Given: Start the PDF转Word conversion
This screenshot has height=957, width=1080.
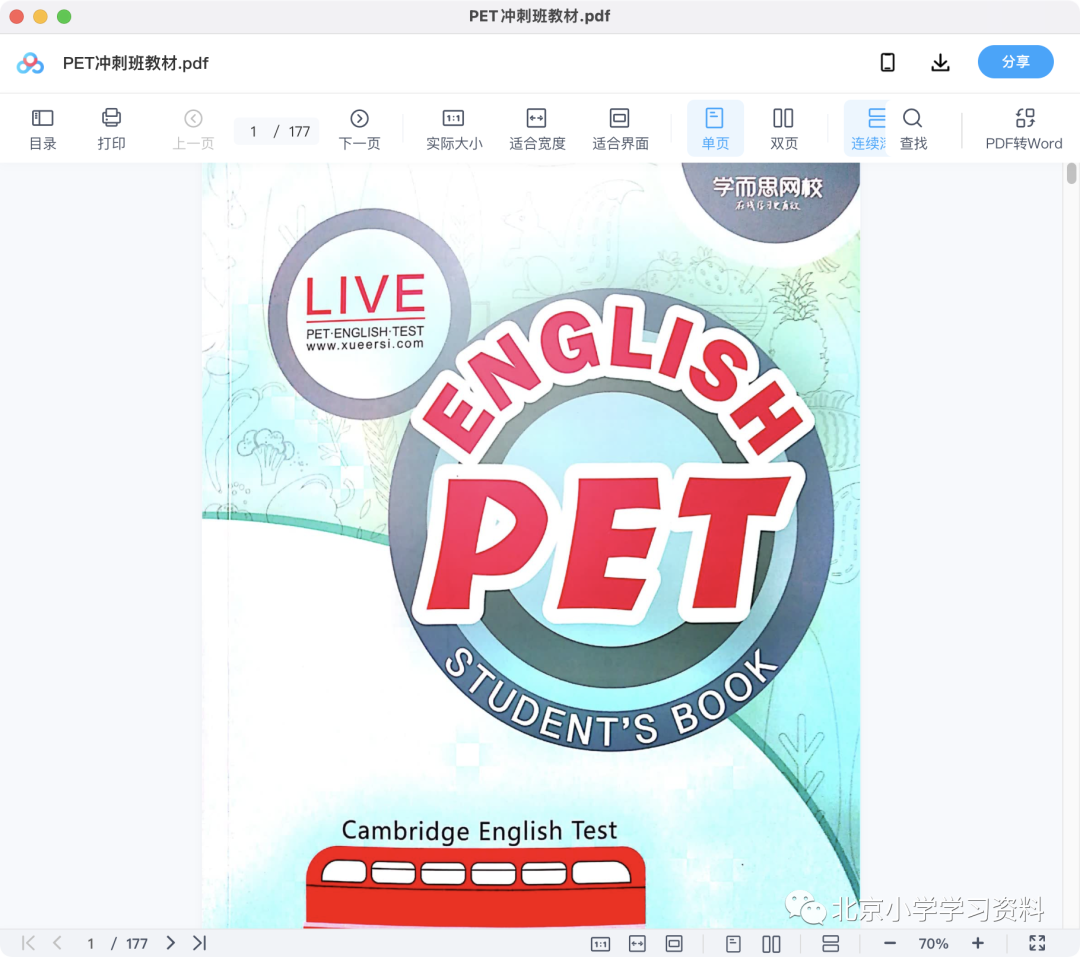Looking at the screenshot, I should point(1024,129).
